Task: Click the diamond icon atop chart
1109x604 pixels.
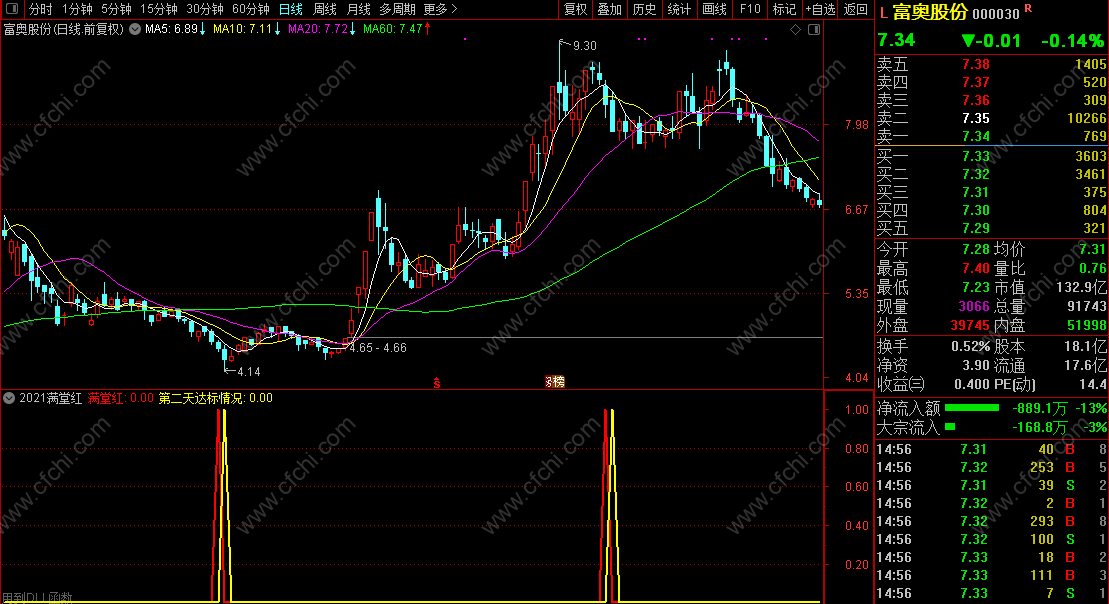Action: pyautogui.click(x=796, y=29)
